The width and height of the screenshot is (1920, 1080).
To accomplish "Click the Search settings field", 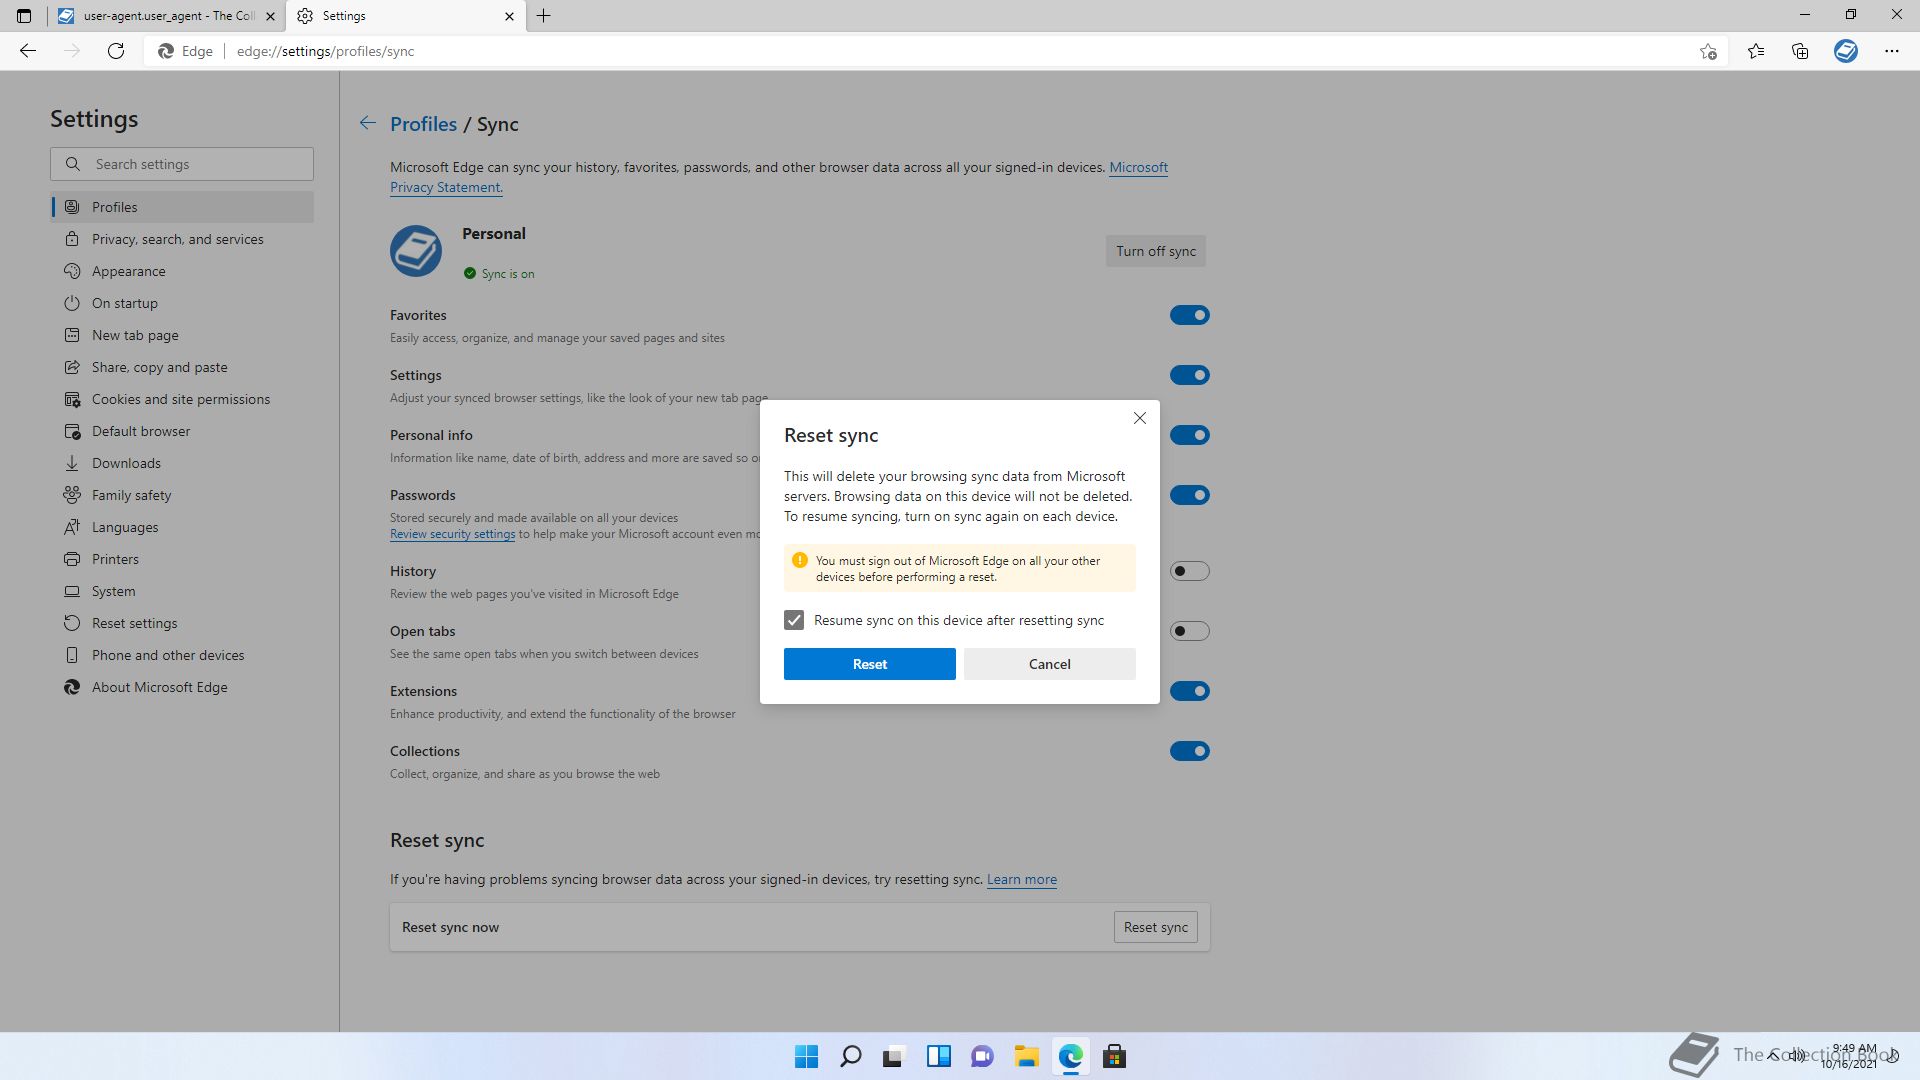I will coord(182,164).
